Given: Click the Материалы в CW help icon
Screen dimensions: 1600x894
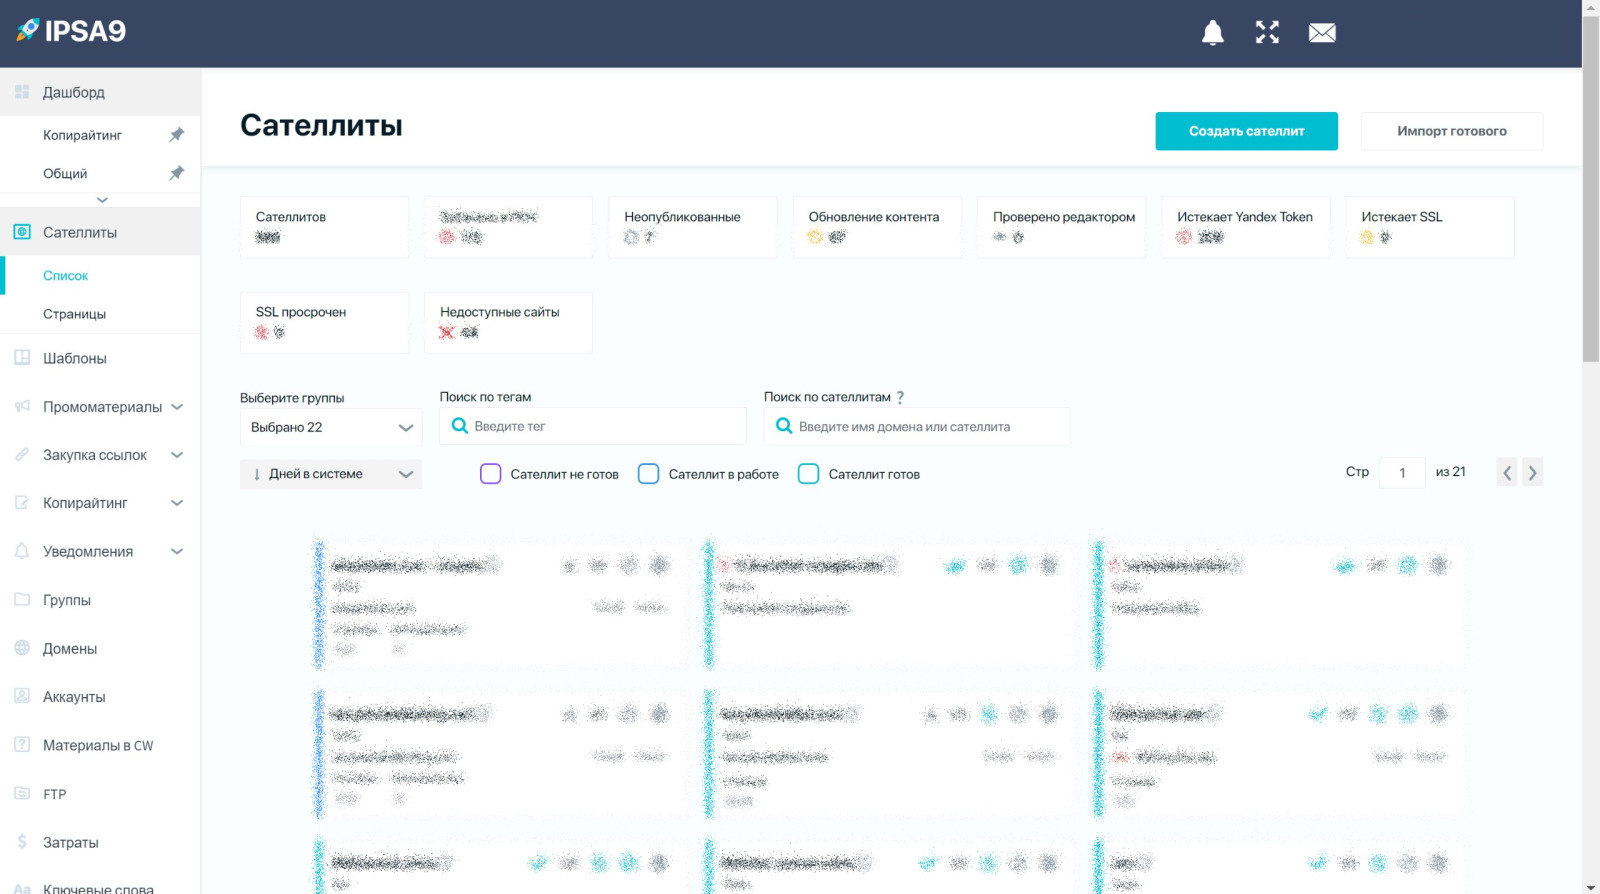Looking at the screenshot, I should [x=22, y=745].
